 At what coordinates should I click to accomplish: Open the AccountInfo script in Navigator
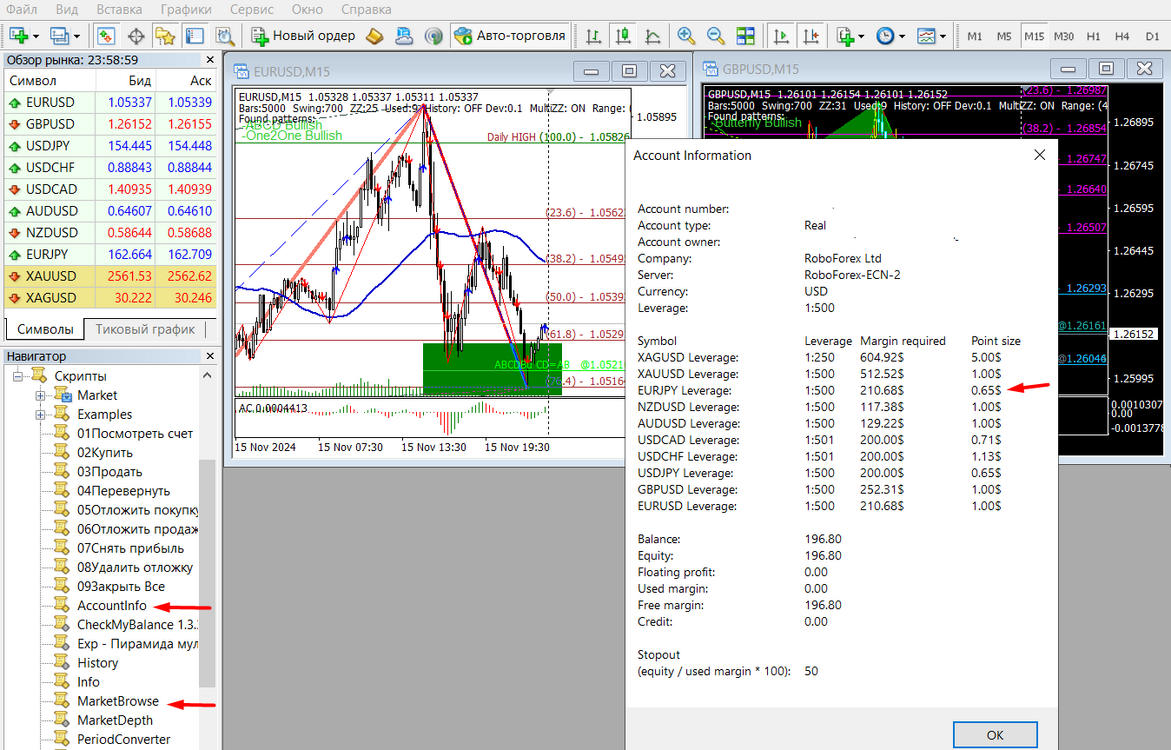click(112, 606)
